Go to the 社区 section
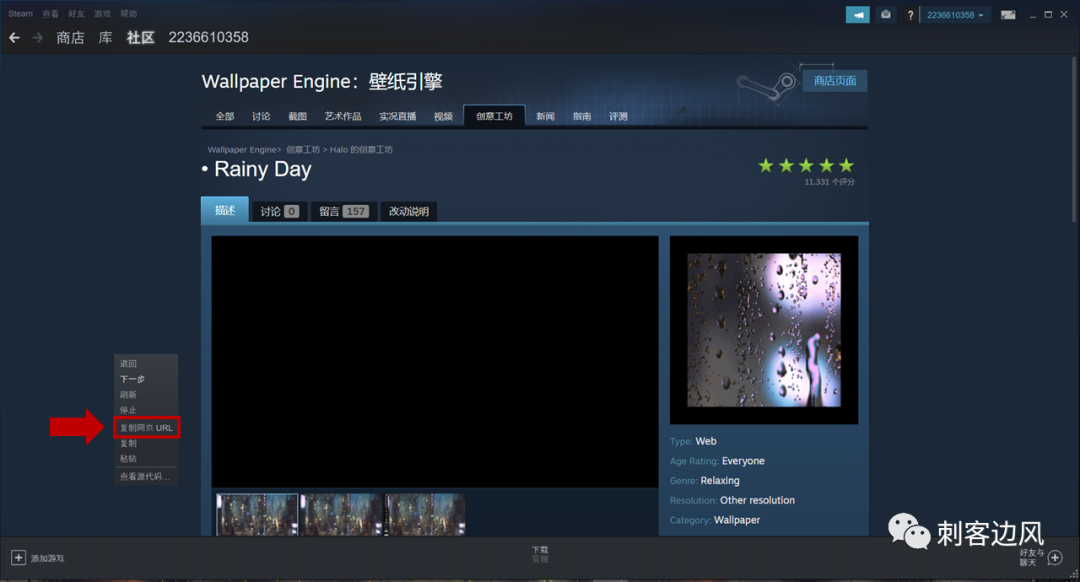The image size is (1080, 582). coord(141,38)
